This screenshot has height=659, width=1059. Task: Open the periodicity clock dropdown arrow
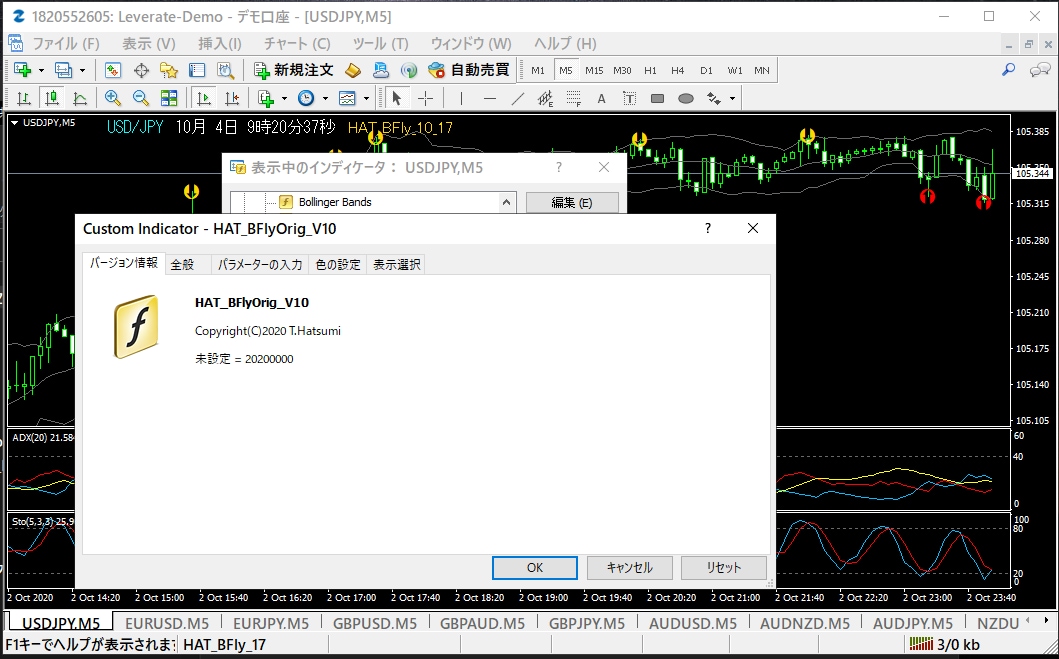click(325, 99)
